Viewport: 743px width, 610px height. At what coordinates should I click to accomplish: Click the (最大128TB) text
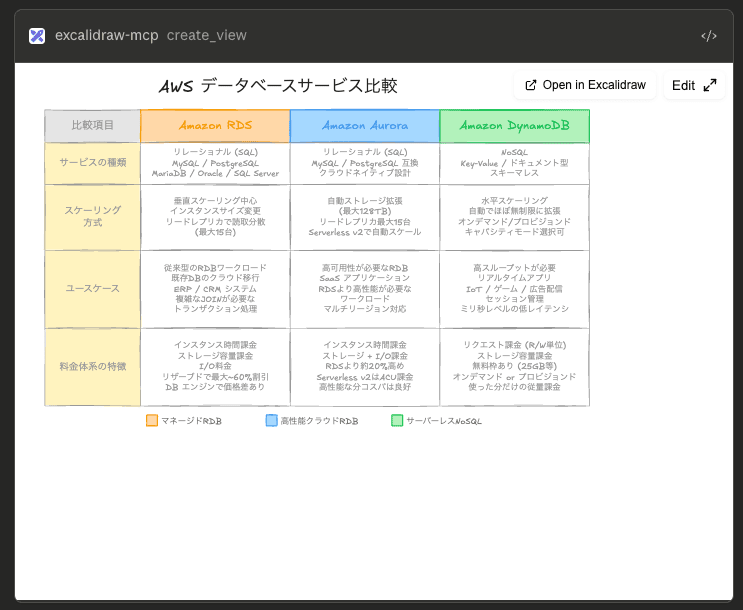pyautogui.click(x=365, y=211)
